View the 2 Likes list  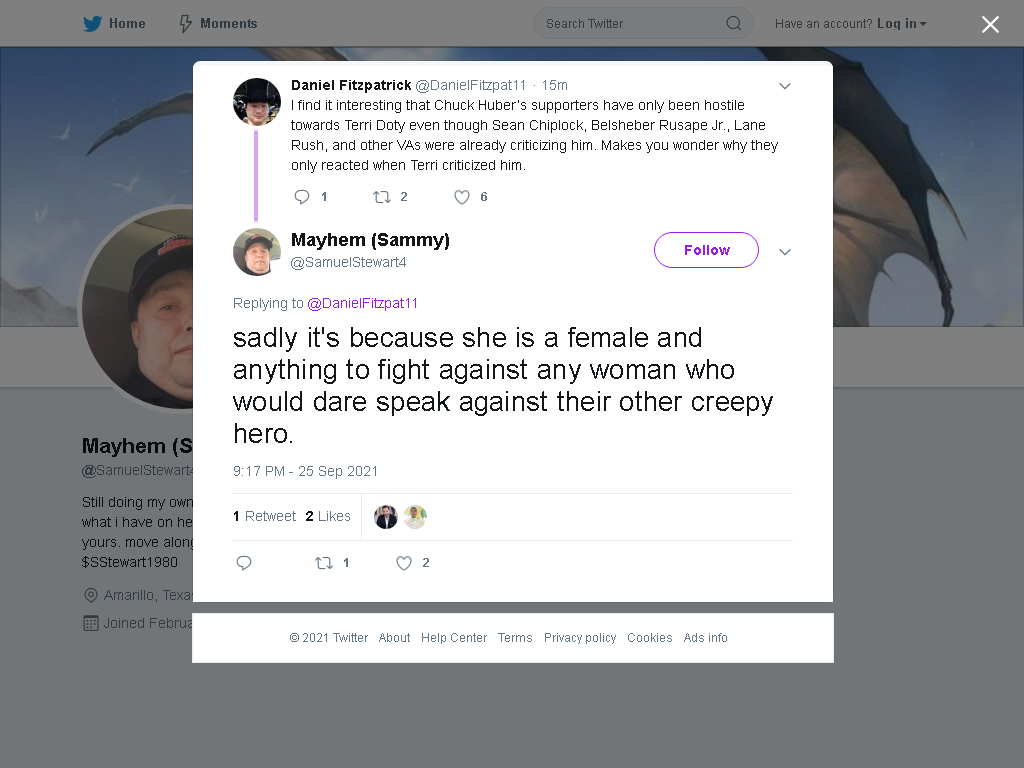point(328,516)
